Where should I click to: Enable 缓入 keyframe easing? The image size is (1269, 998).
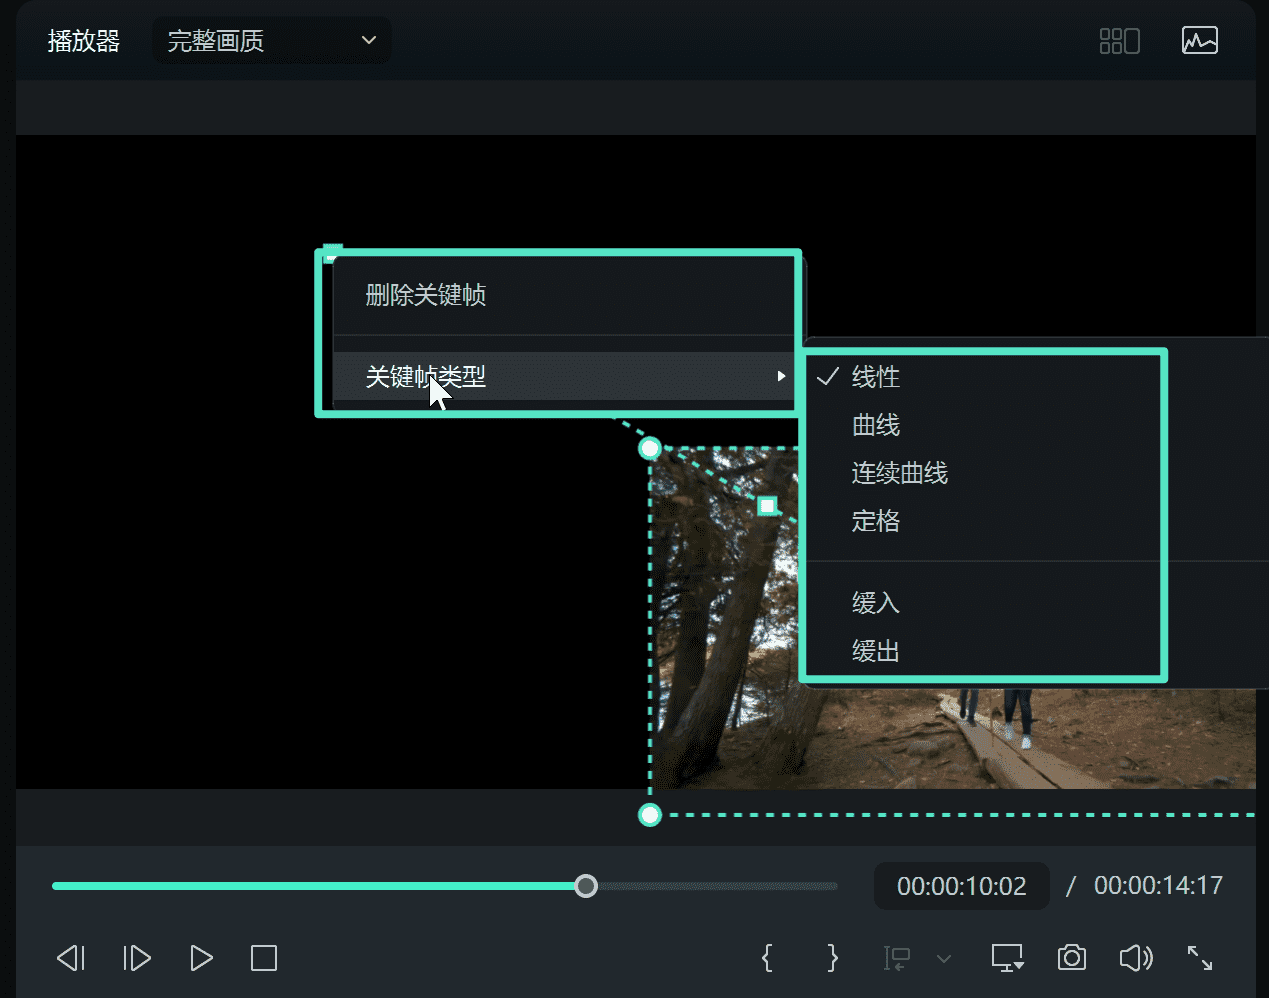875,602
